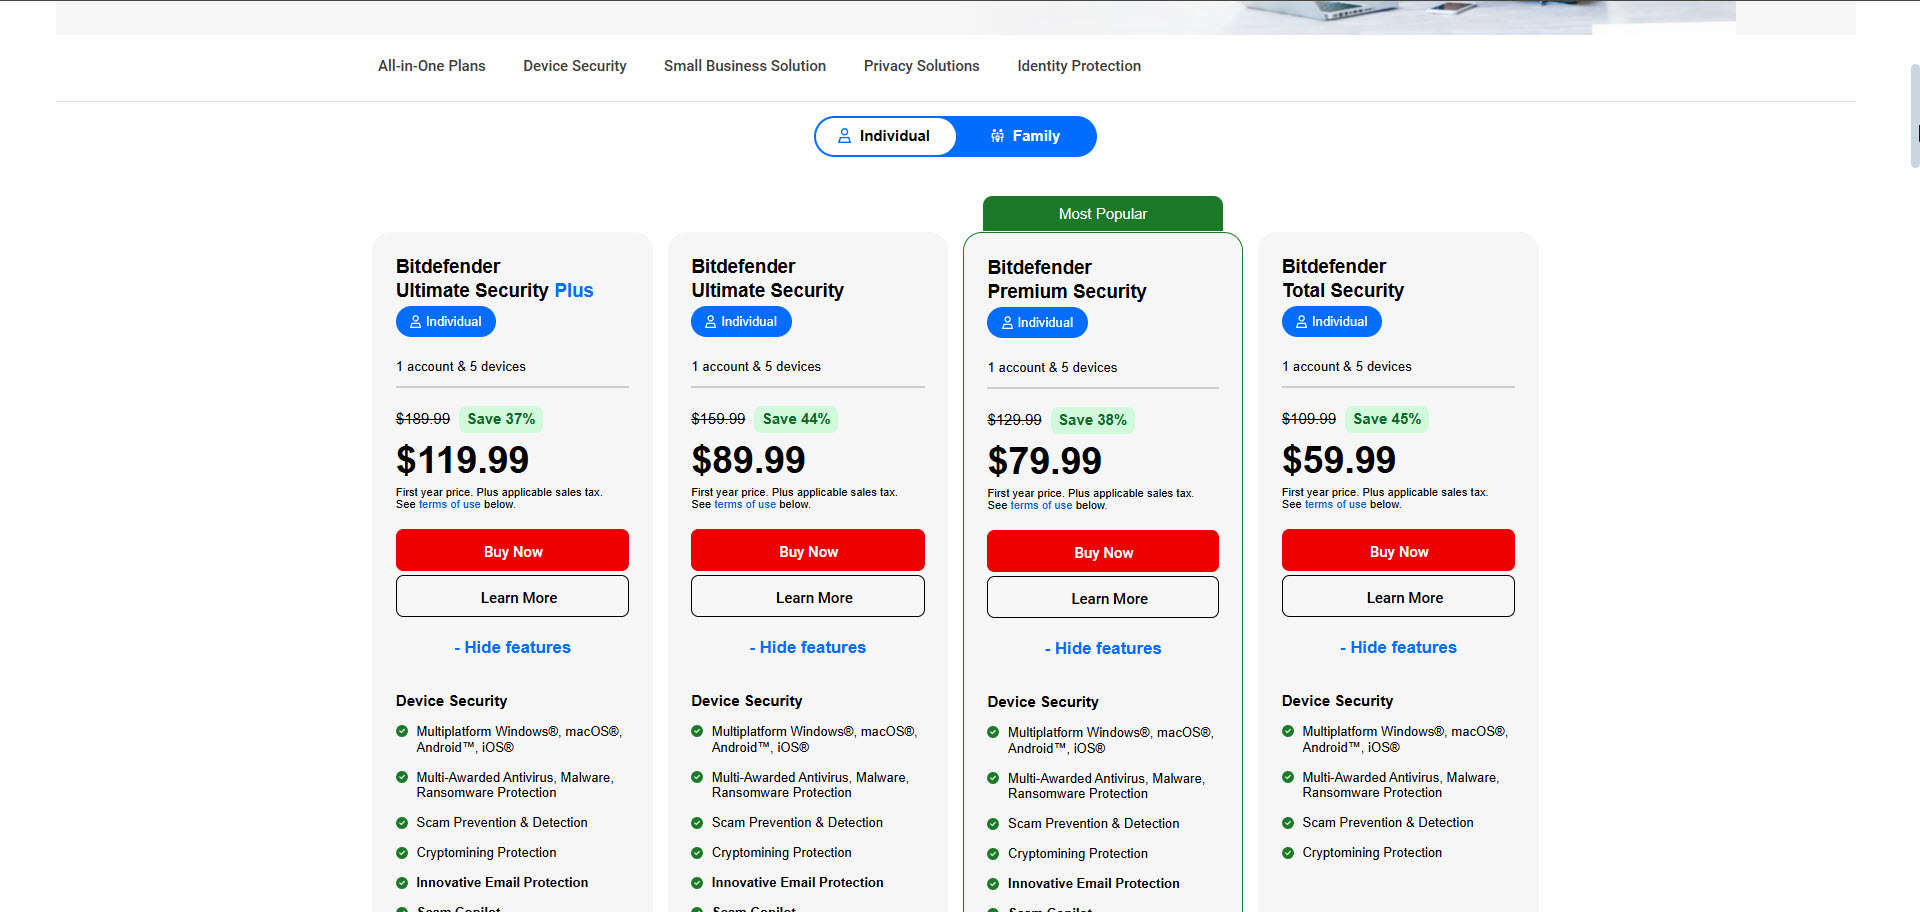Click Innovative Email Protection in Premium Security

(1093, 884)
